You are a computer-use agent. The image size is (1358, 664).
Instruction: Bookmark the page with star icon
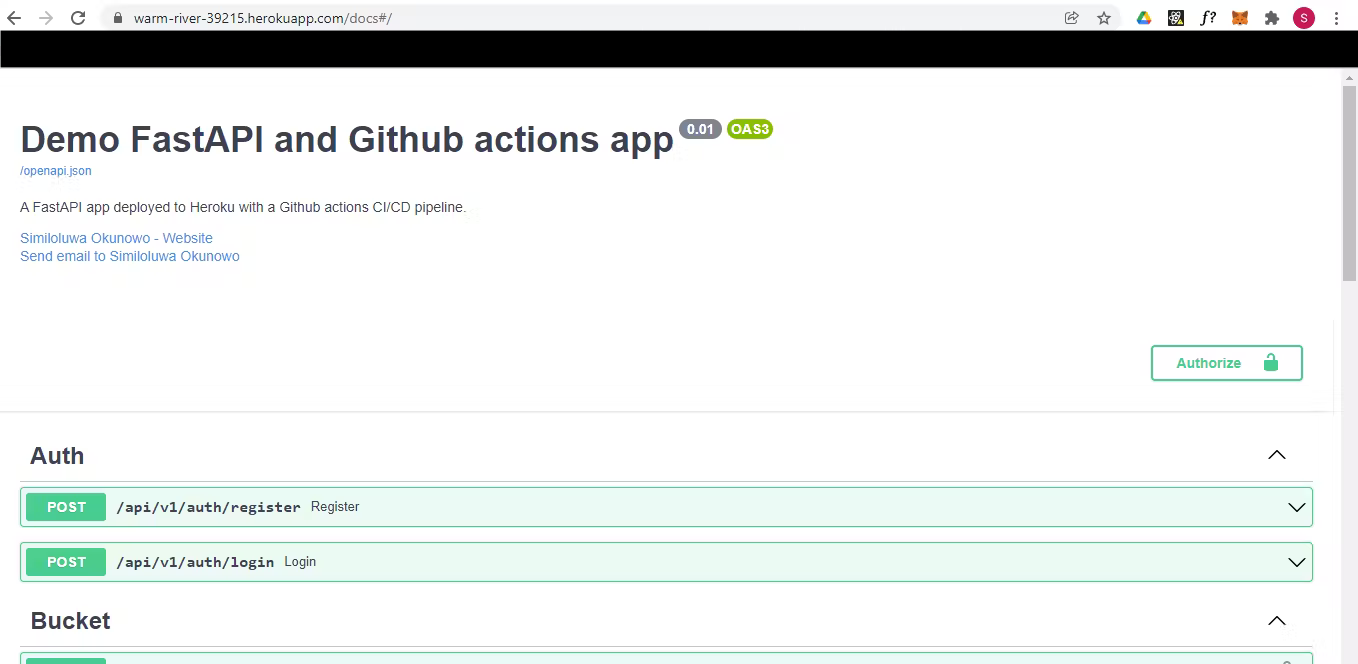tap(1104, 18)
